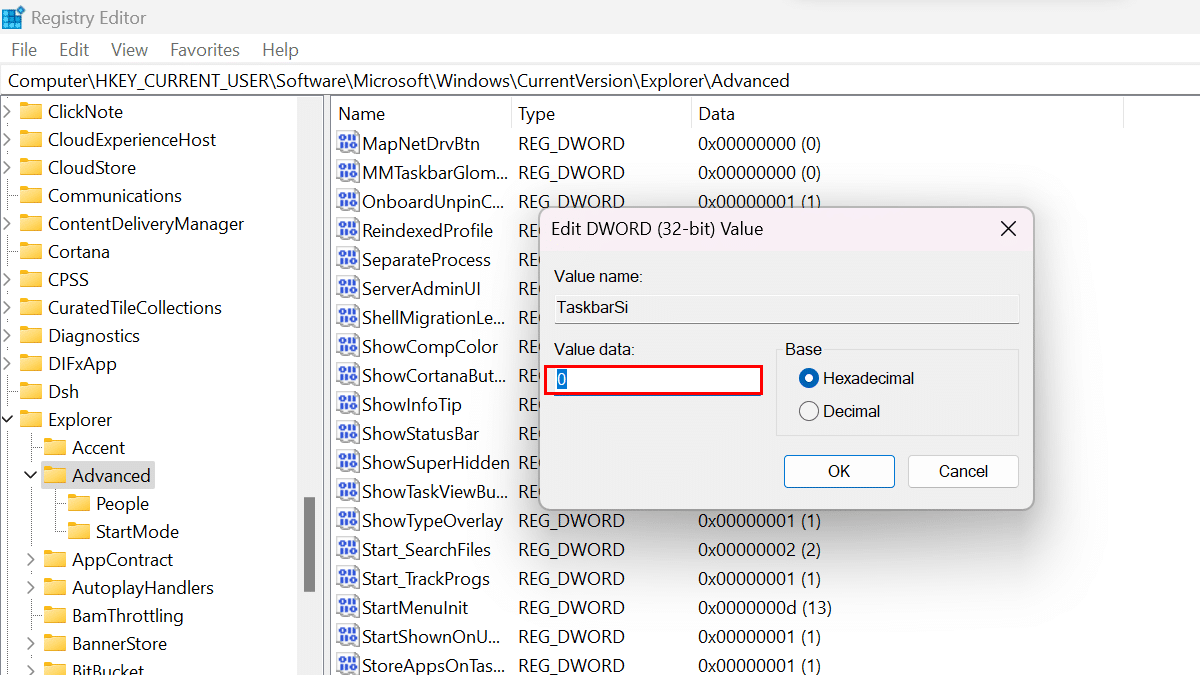
Task: Click the Start_SearchFiles registry value icon
Action: tap(347, 550)
